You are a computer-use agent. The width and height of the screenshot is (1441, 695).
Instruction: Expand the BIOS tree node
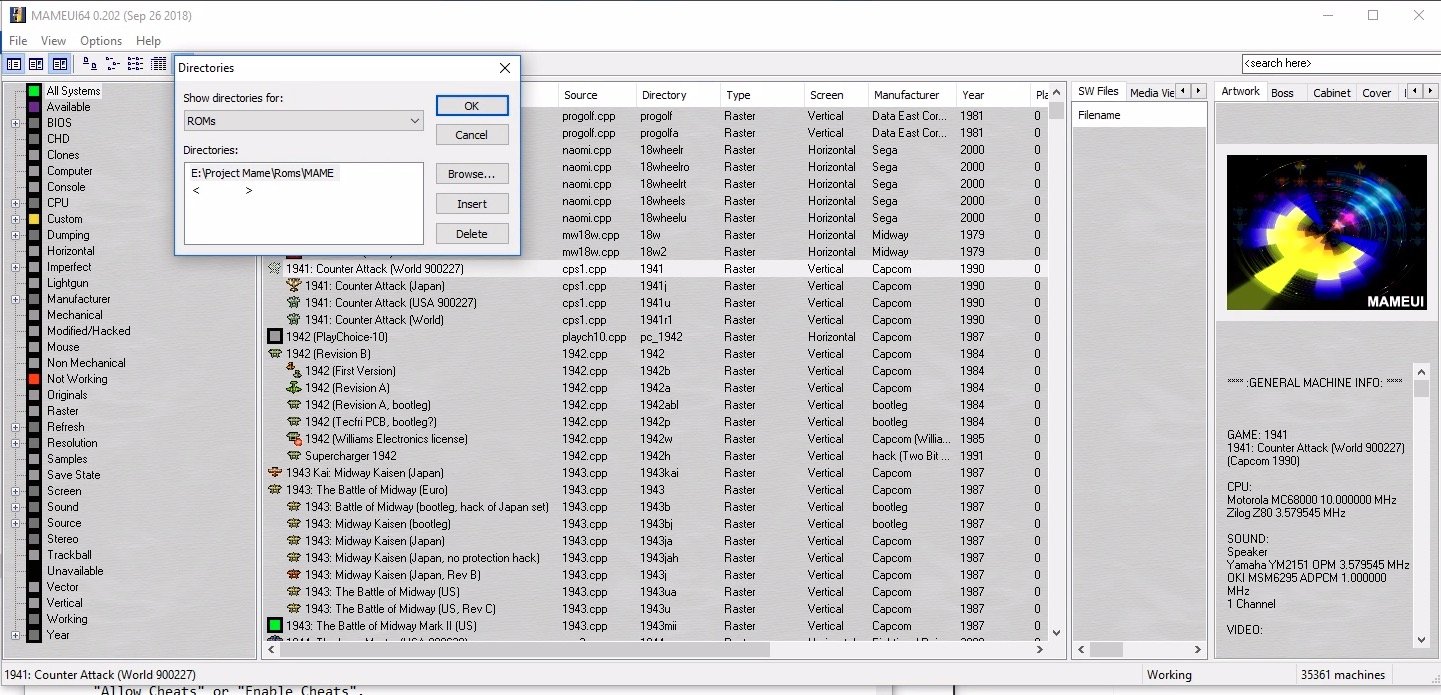pyautogui.click(x=15, y=123)
